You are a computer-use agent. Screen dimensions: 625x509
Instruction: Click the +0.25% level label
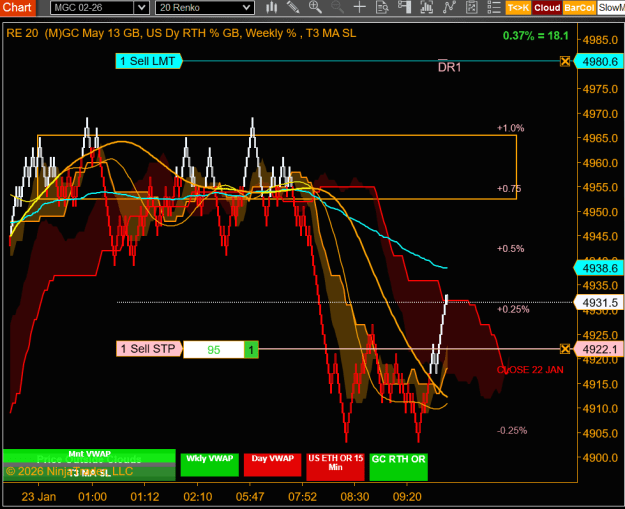[x=513, y=309]
